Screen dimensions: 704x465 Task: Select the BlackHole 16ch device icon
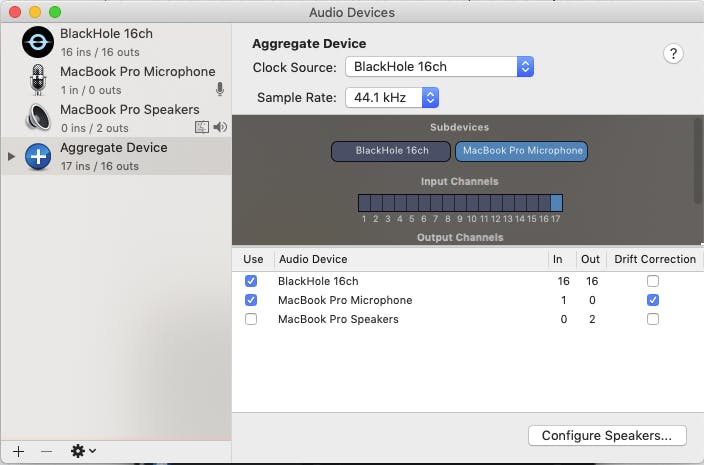[38, 42]
